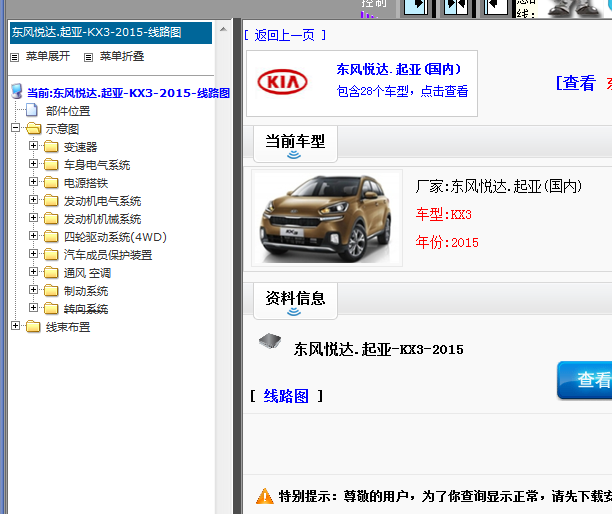Click the collapse-left-panel layout icon

coord(496,7)
